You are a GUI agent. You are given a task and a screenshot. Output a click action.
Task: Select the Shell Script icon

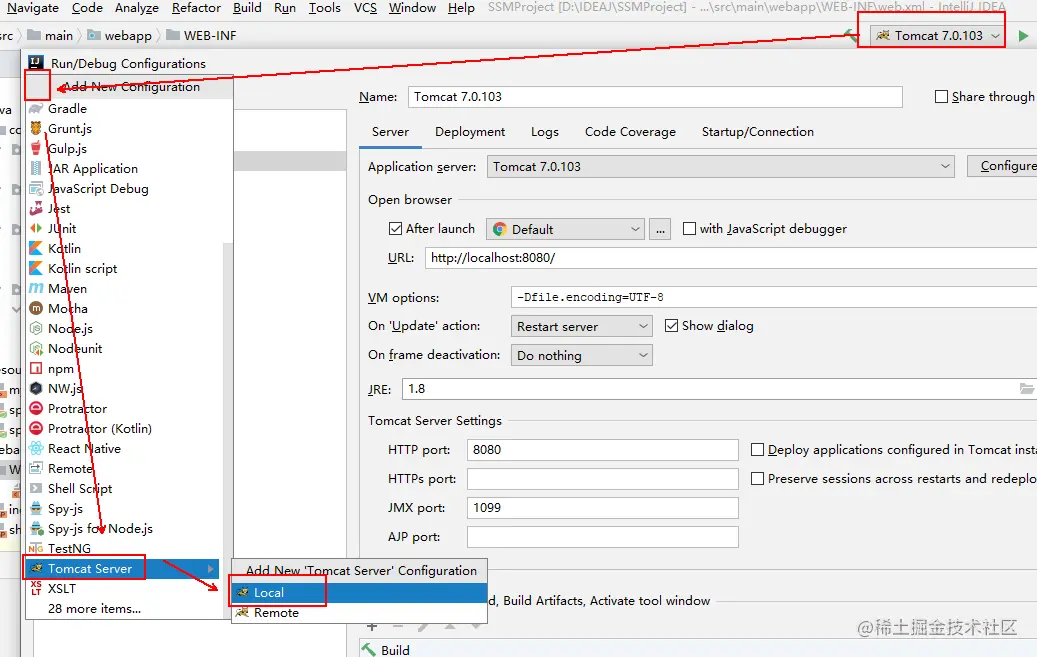[36, 488]
